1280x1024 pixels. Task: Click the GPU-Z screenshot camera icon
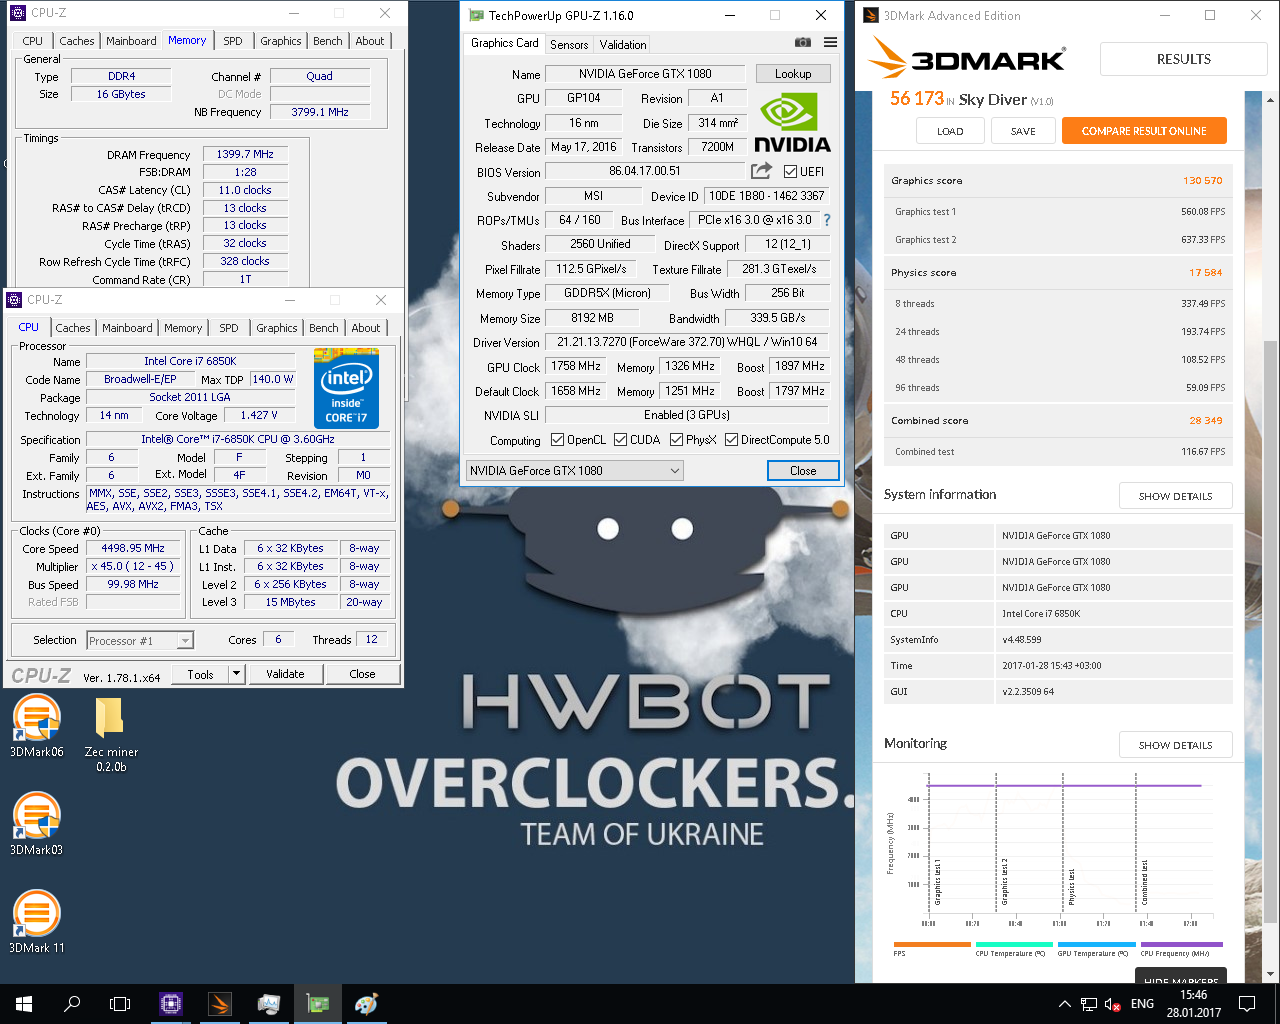[802, 42]
